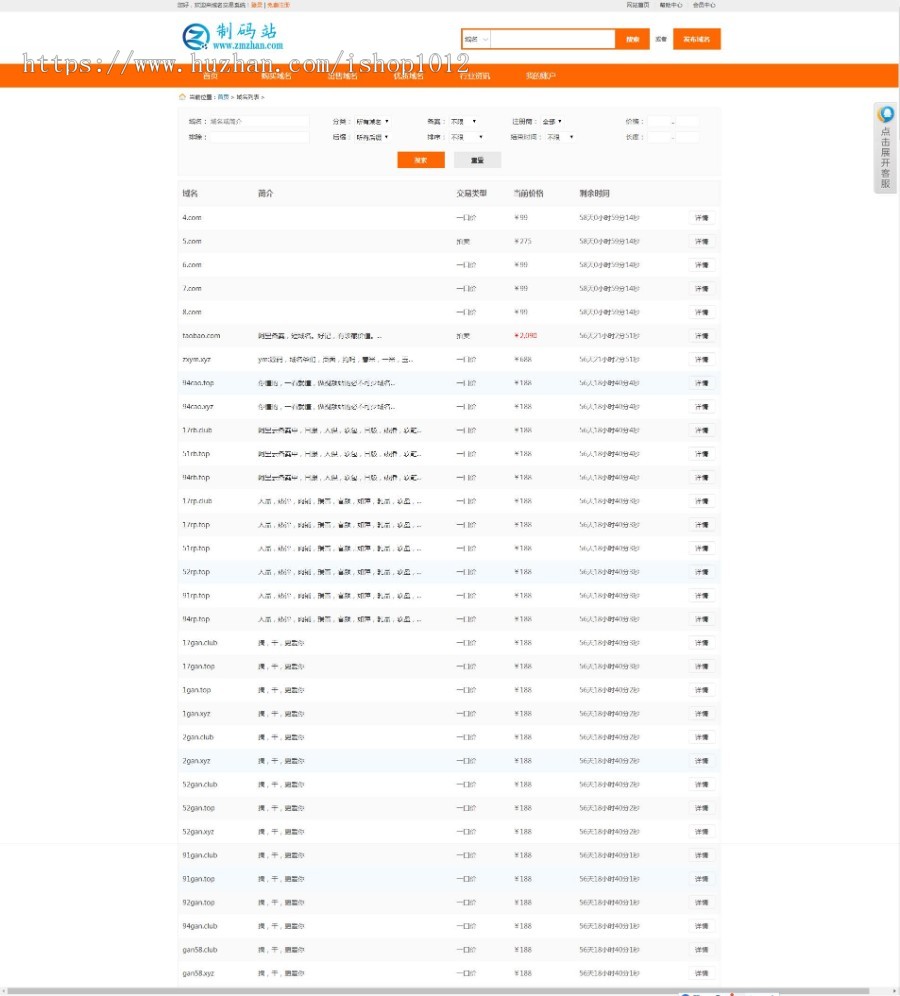This screenshot has width=900, height=996.
Task: Open the 购买域名 navigation tab
Action: (276, 76)
